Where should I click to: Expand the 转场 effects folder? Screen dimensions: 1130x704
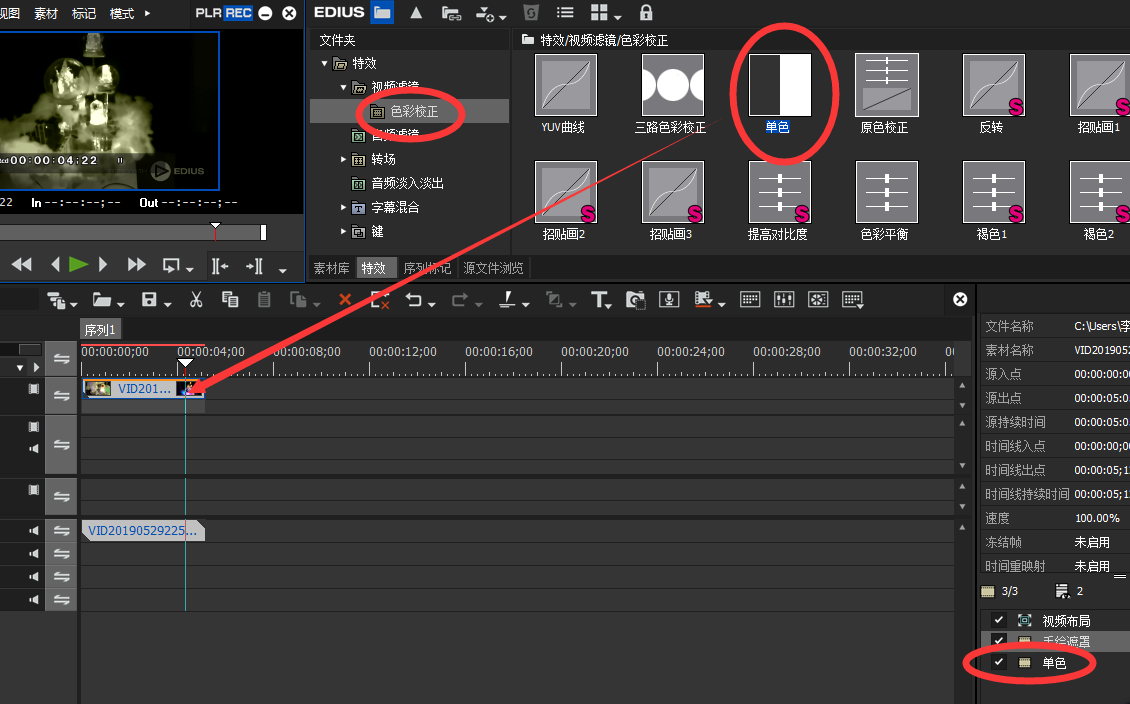pyautogui.click(x=343, y=158)
